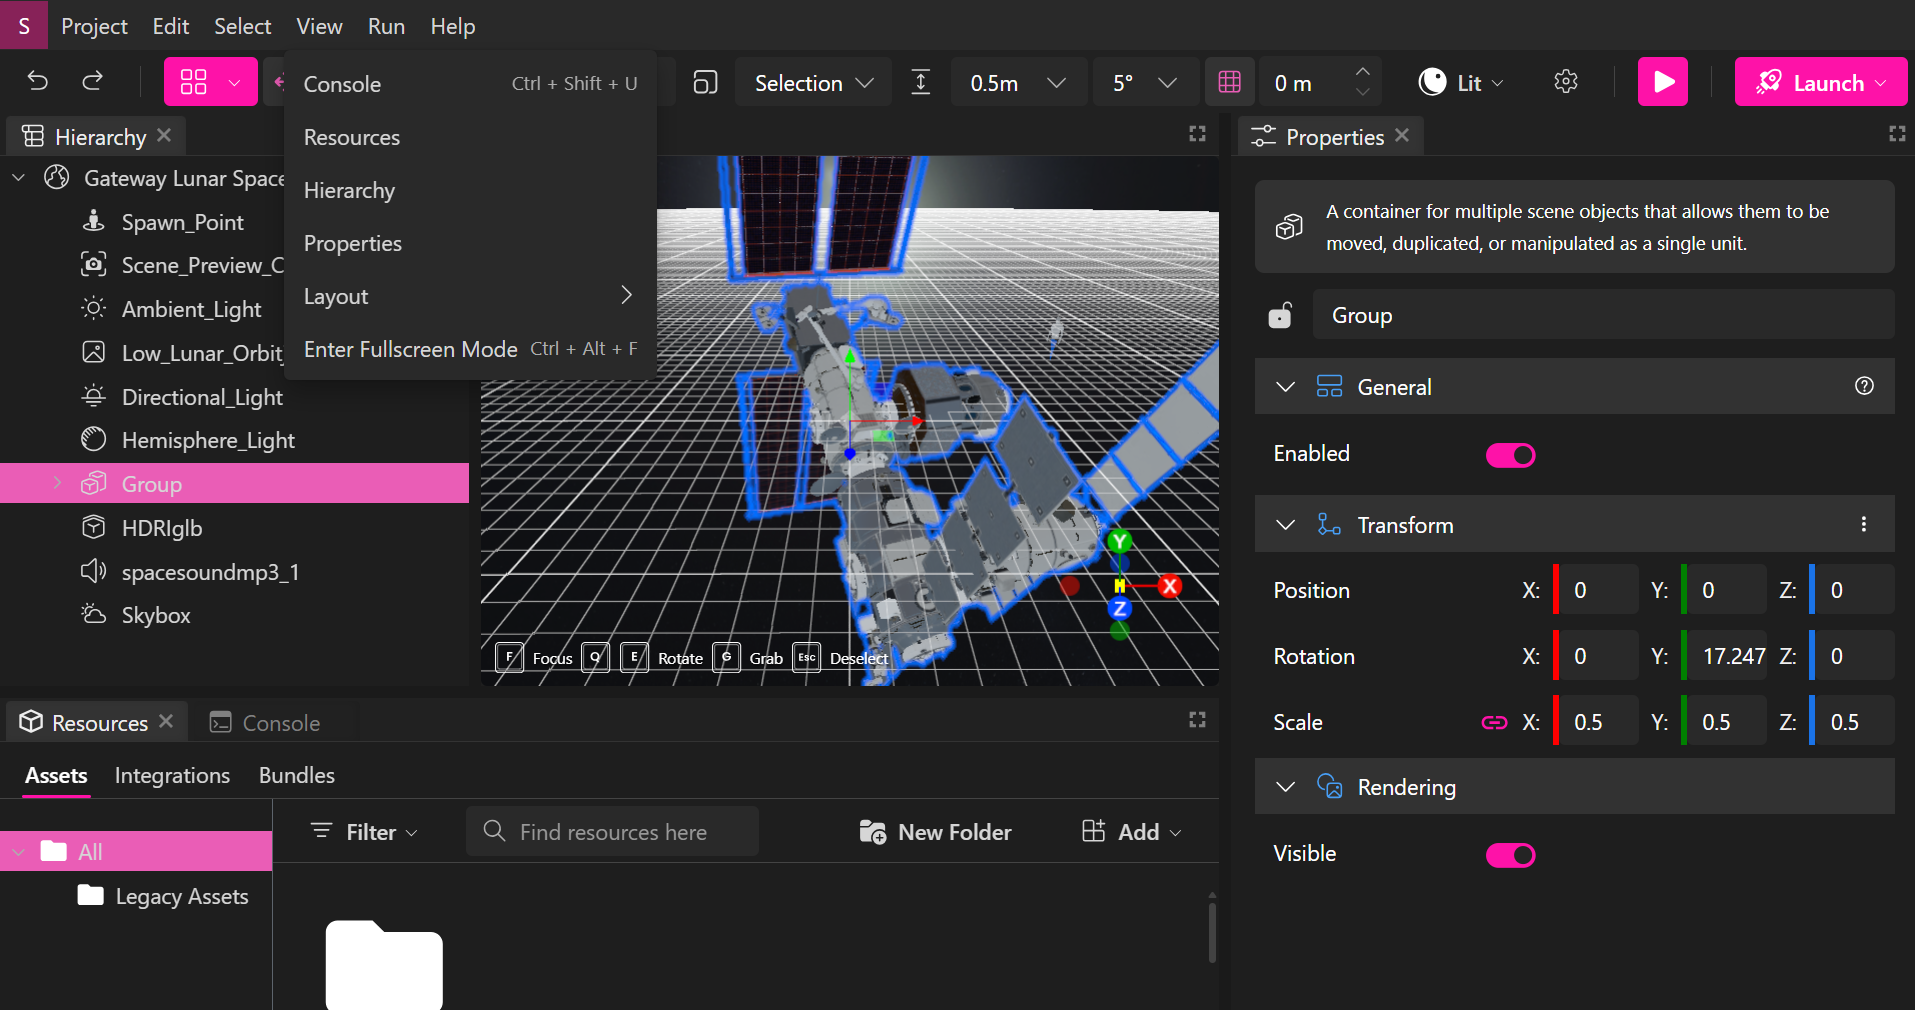Image resolution: width=1915 pixels, height=1010 pixels.
Task: Click the redo arrow icon
Action: point(93,81)
